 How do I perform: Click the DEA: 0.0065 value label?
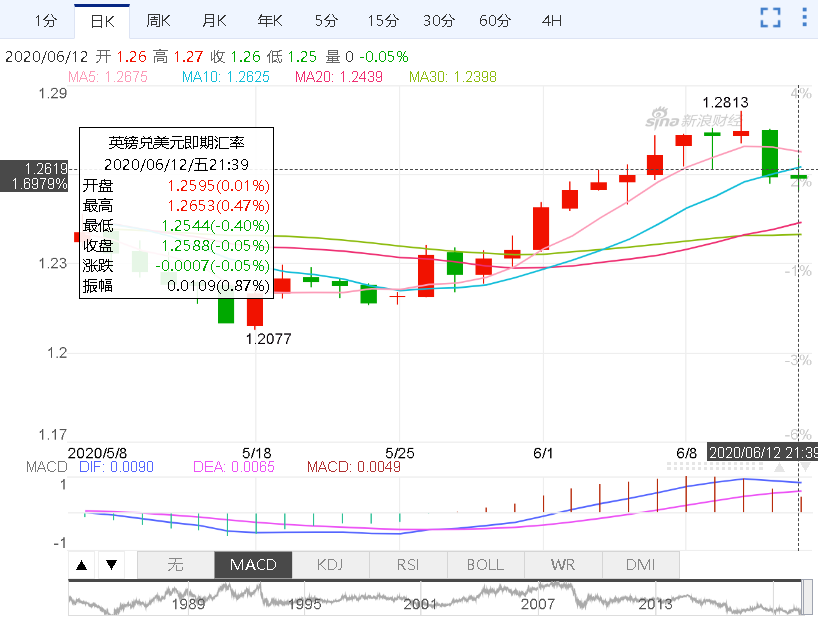[x=234, y=467]
